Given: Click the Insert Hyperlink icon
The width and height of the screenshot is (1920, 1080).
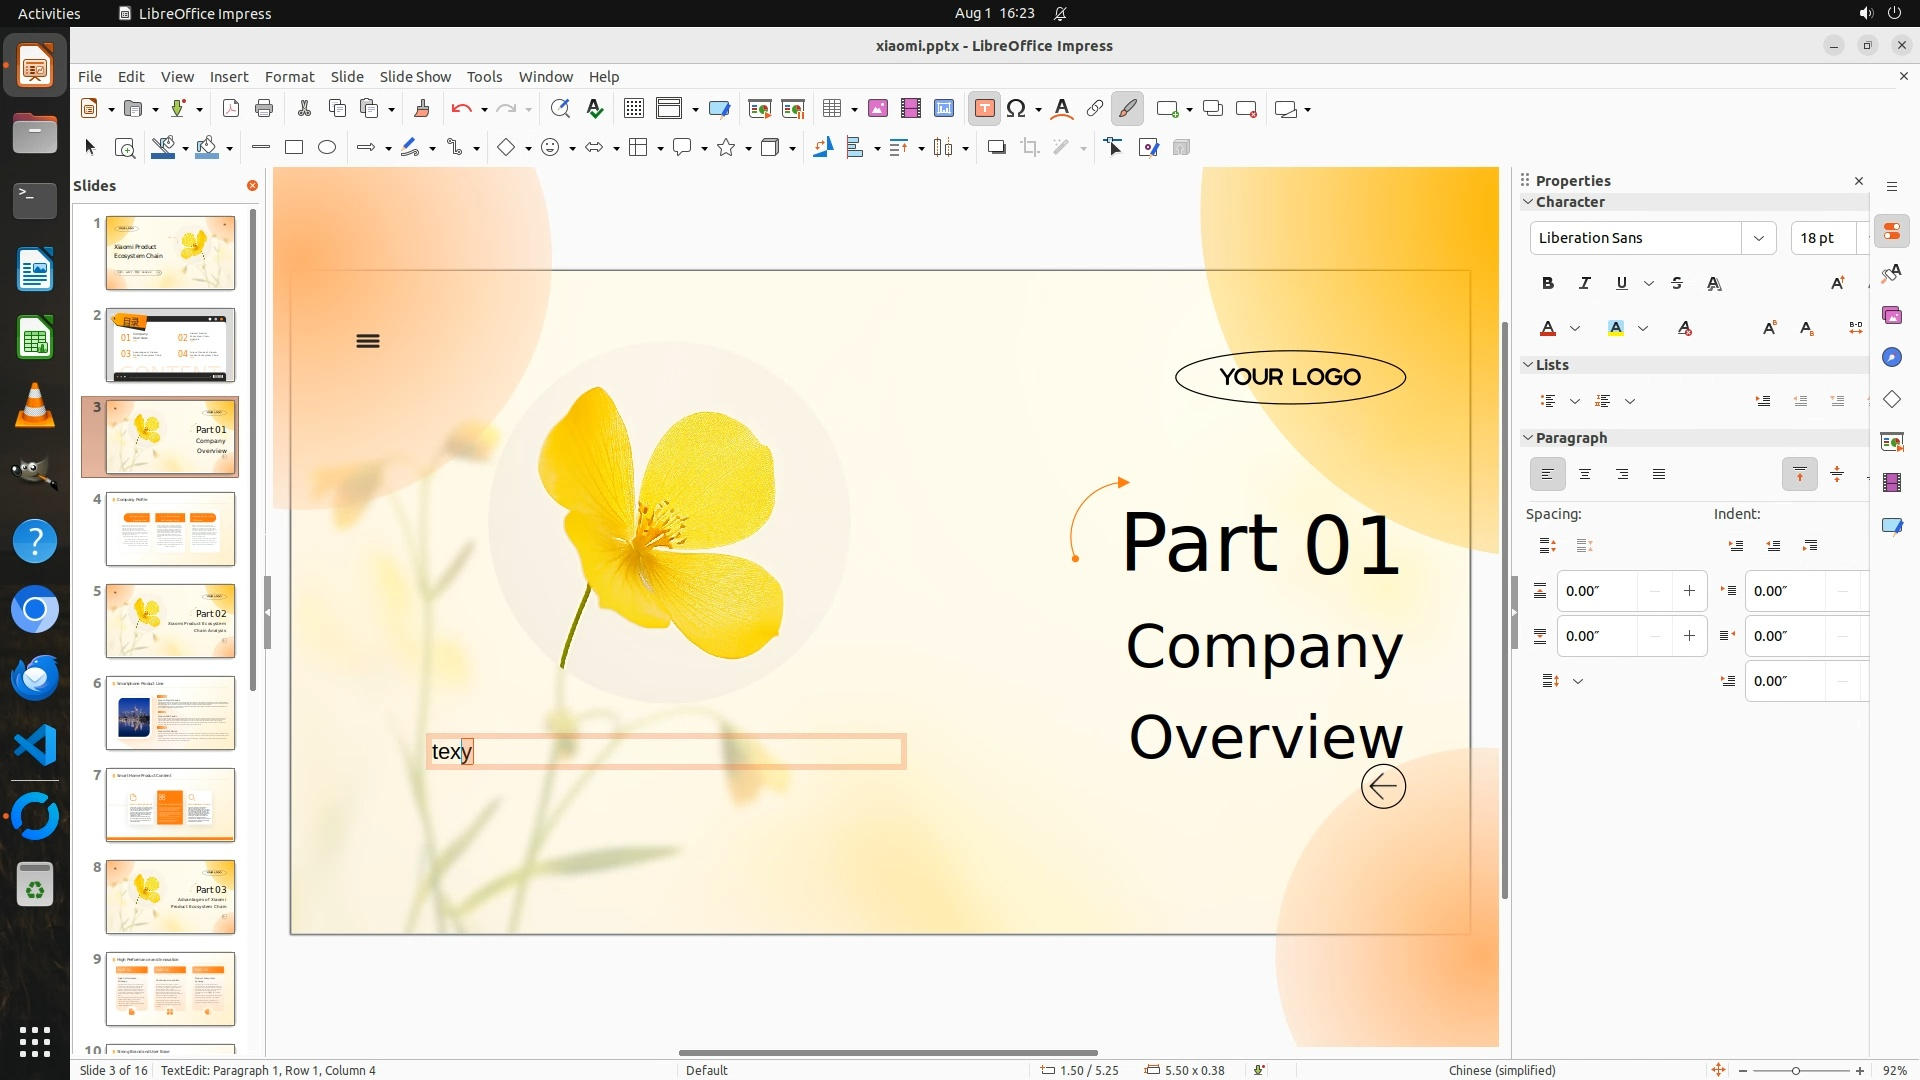Looking at the screenshot, I should click(1095, 109).
